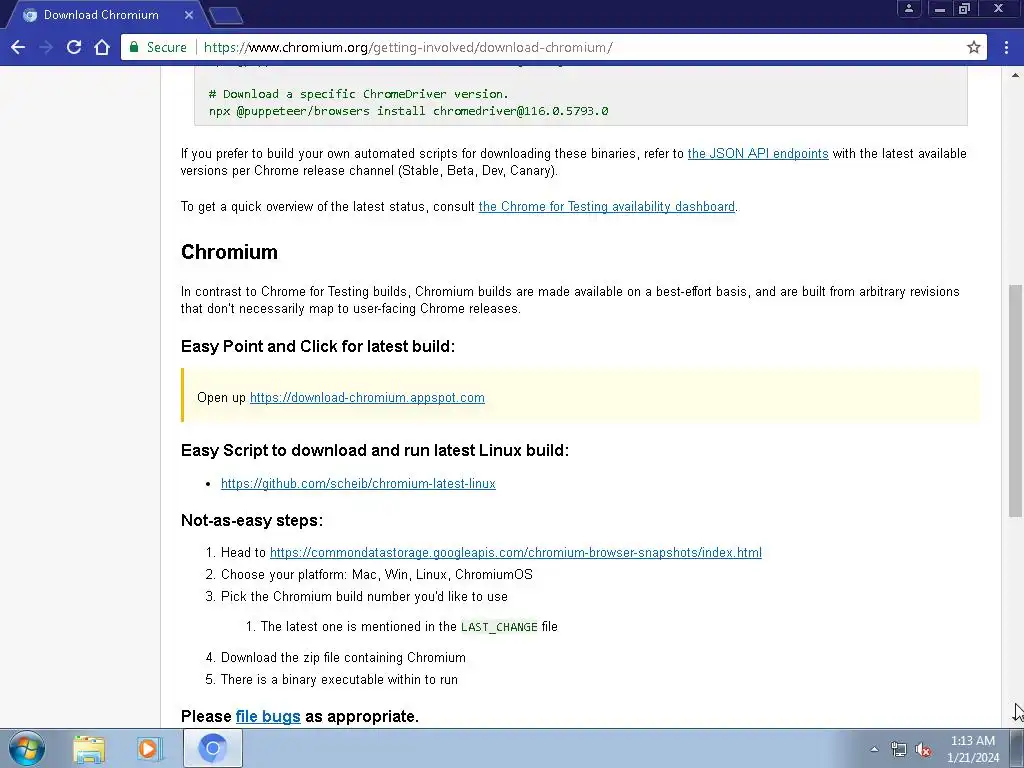Image resolution: width=1024 pixels, height=768 pixels.
Task: Open the browser home page
Action: coord(102,47)
